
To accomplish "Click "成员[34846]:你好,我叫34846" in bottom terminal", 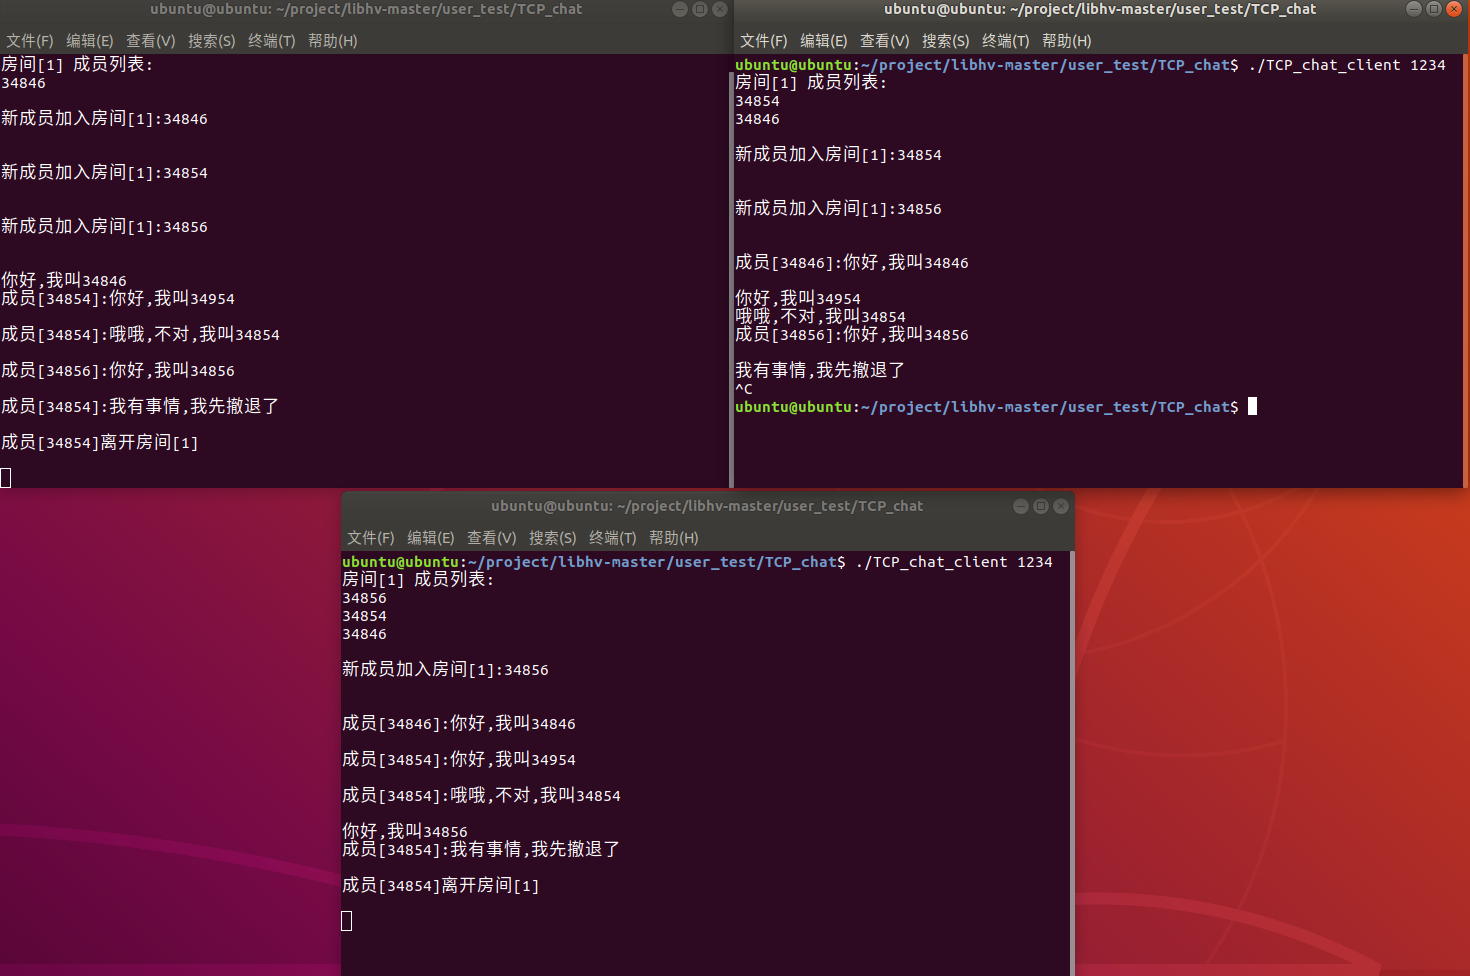I will tap(459, 723).
